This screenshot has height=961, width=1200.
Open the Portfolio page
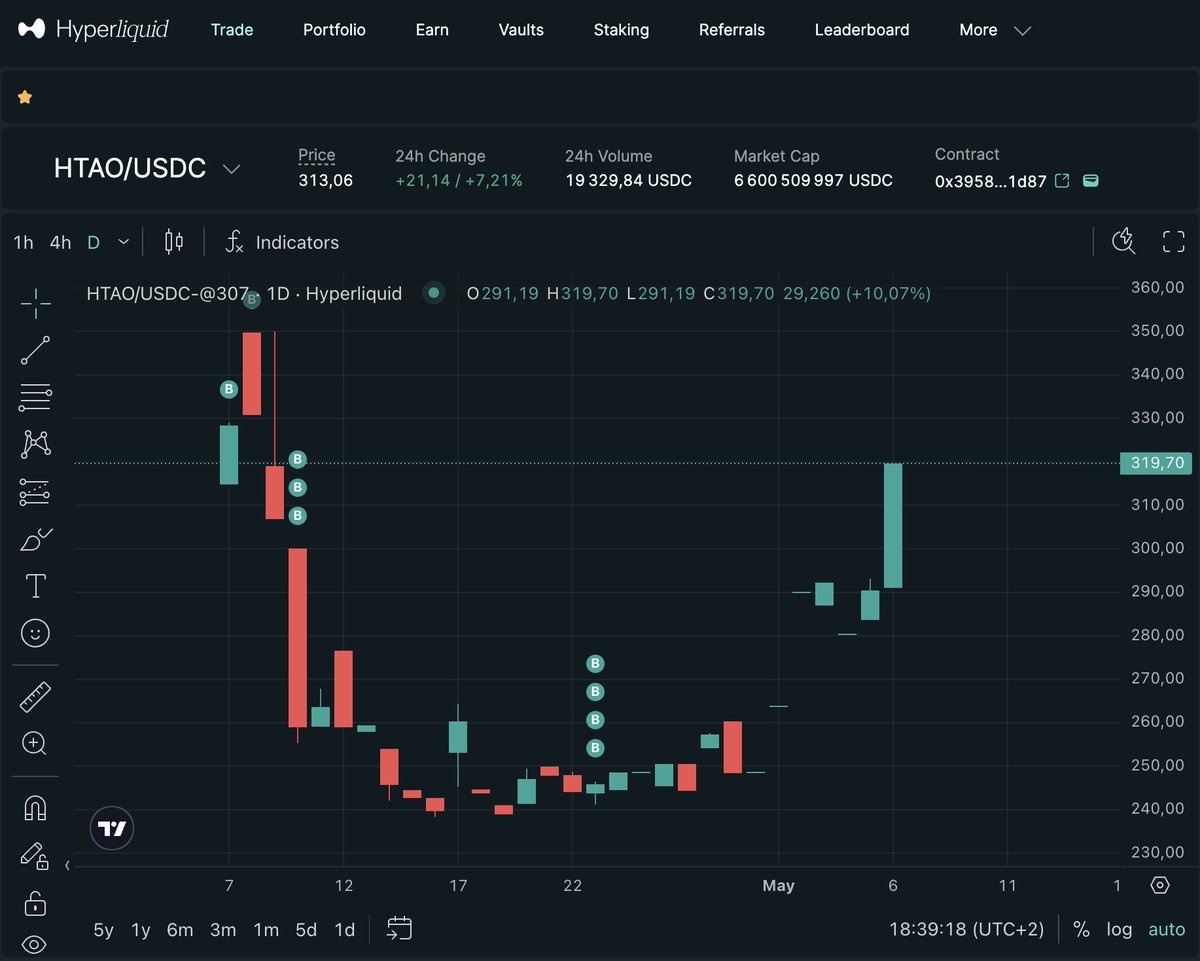334,30
